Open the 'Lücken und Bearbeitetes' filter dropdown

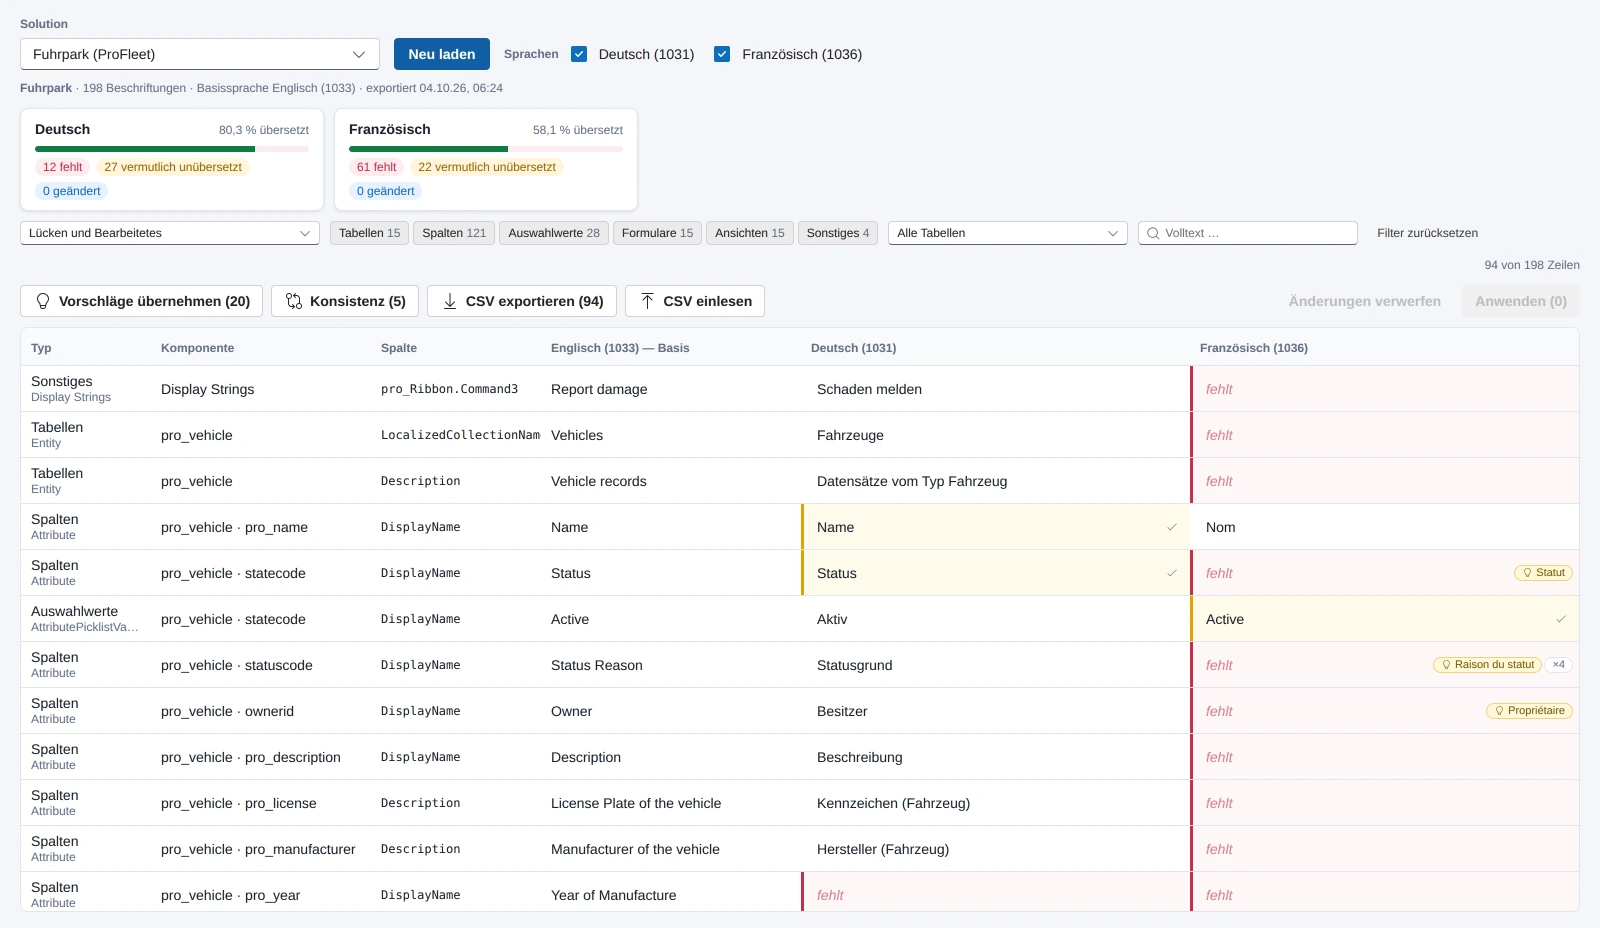170,233
